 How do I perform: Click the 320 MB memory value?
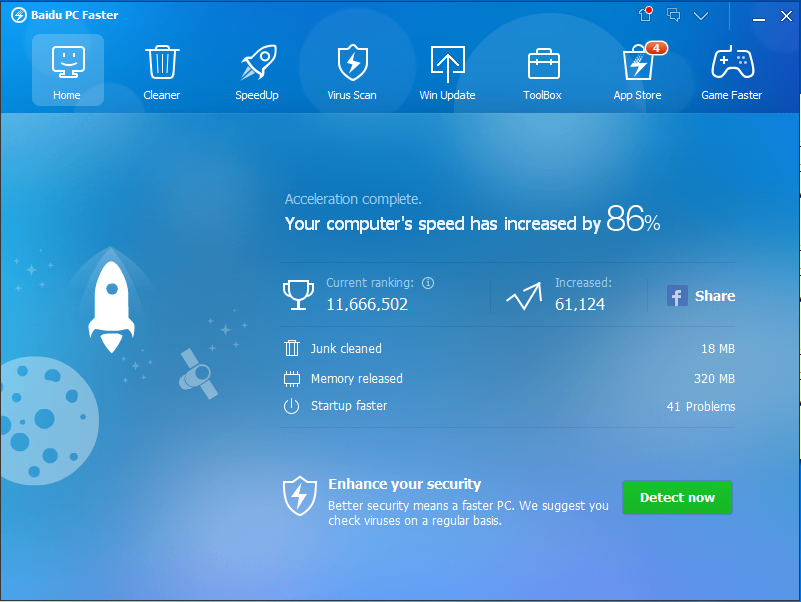tap(714, 379)
